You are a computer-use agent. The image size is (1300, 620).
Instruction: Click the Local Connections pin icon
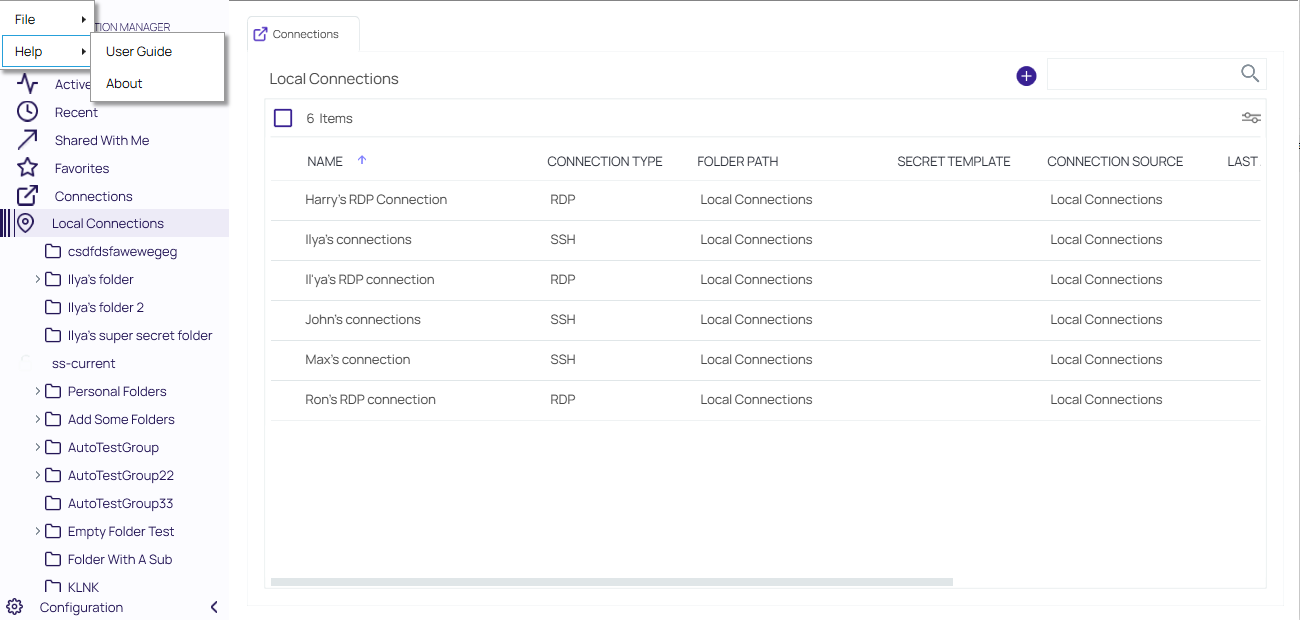tap(26, 223)
